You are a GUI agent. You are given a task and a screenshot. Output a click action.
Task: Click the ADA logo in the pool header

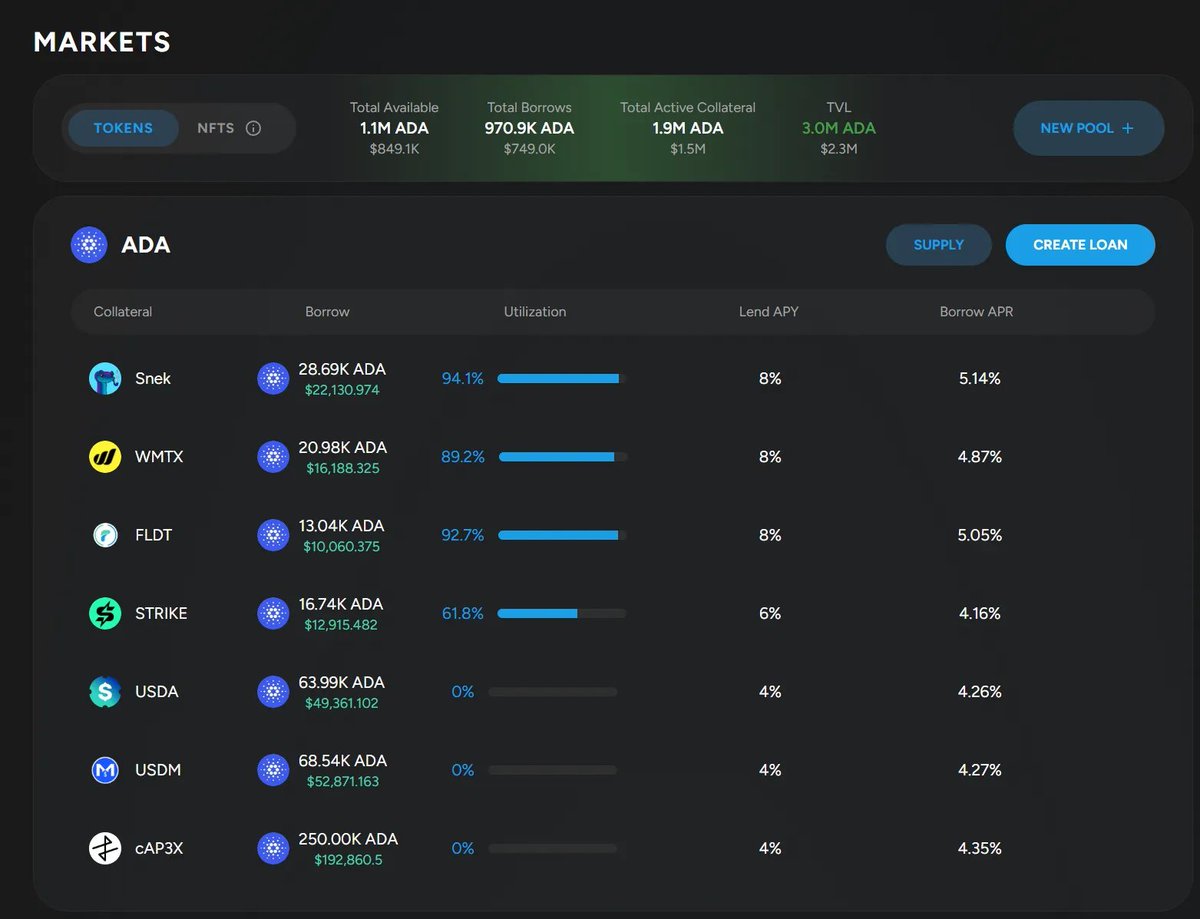pos(89,245)
